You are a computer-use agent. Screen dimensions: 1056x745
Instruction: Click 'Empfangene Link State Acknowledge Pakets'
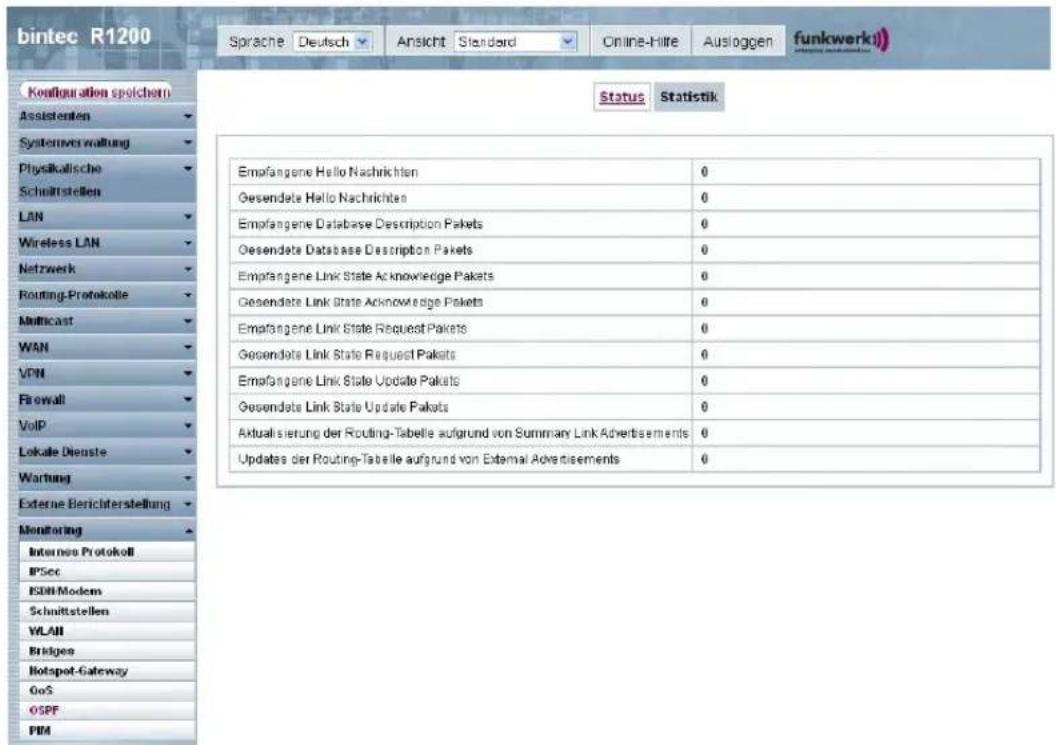pos(366,276)
